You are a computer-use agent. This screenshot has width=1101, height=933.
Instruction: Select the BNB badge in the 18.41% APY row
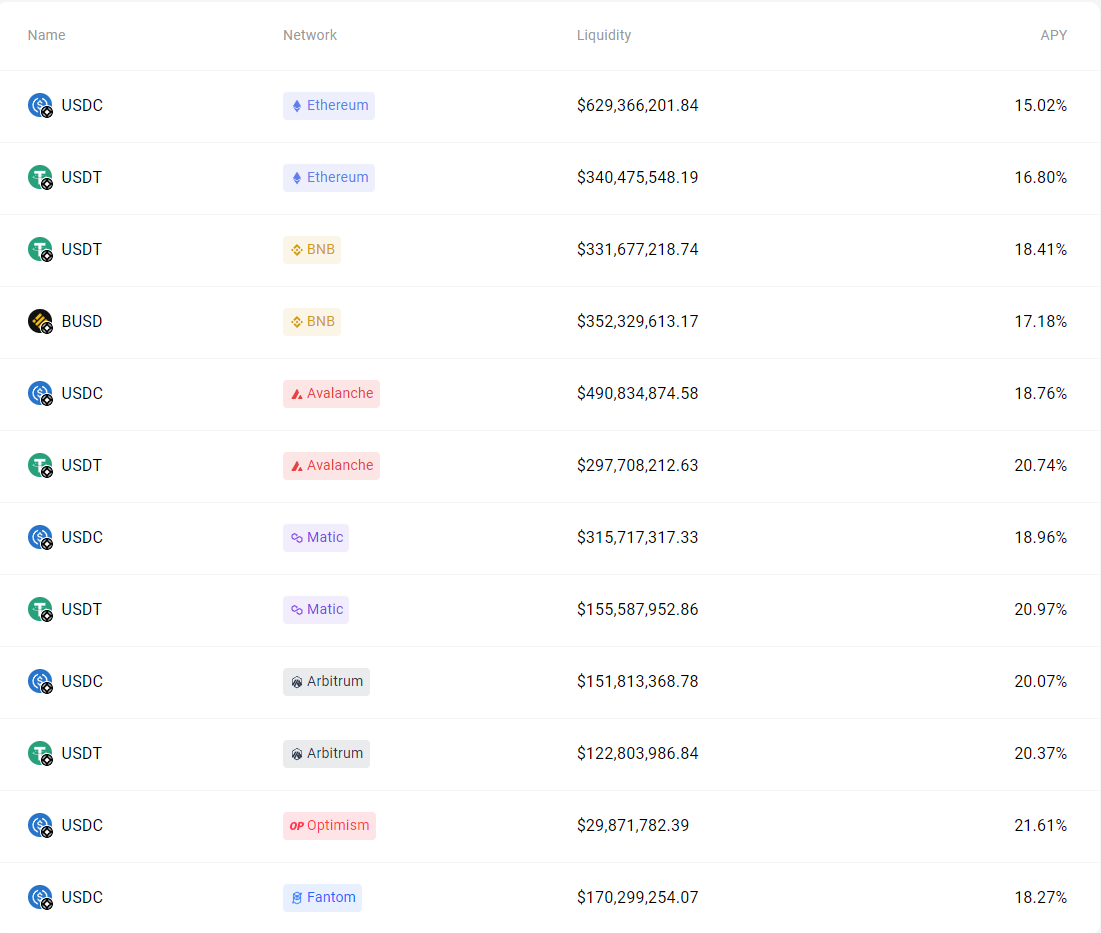tap(312, 249)
